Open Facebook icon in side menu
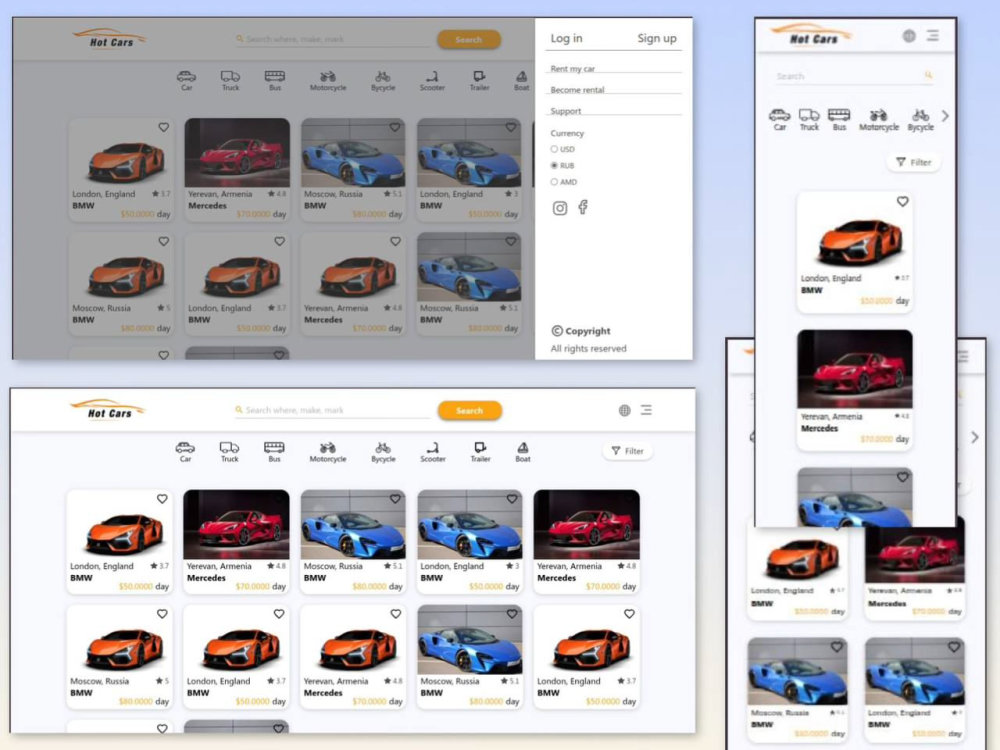This screenshot has height=750, width=1000. click(x=583, y=207)
